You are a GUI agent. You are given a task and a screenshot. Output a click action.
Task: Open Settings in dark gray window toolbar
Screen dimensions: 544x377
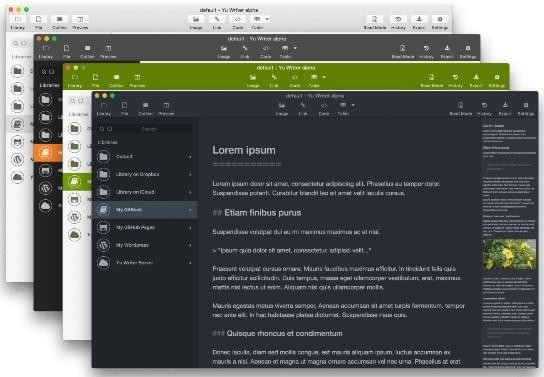click(x=468, y=48)
